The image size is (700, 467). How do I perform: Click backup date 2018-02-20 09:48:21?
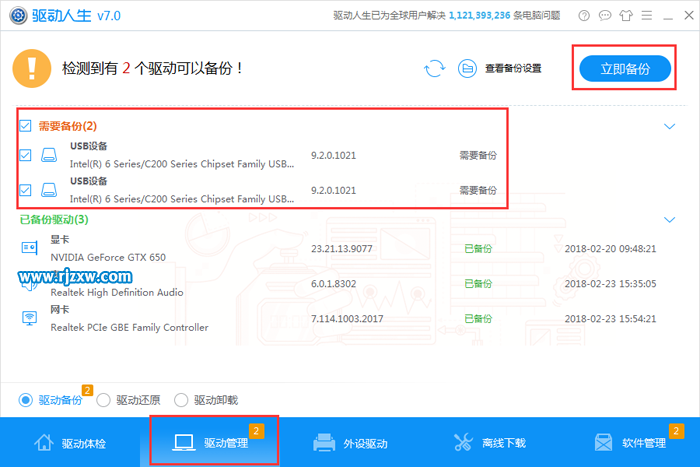(x=610, y=249)
